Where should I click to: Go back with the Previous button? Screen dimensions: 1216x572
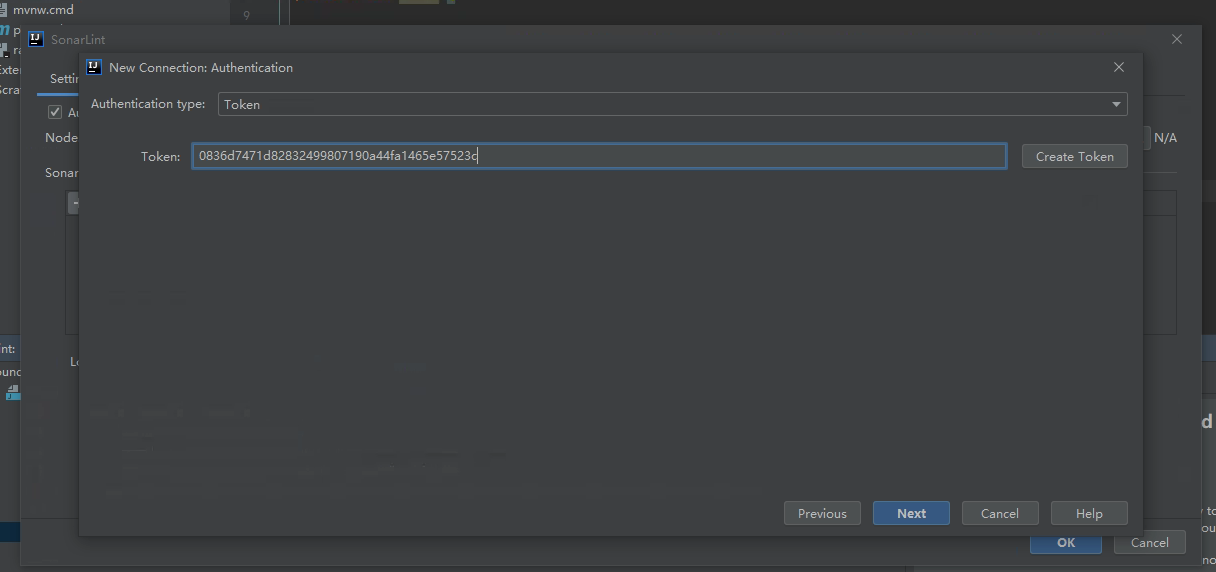tap(822, 513)
